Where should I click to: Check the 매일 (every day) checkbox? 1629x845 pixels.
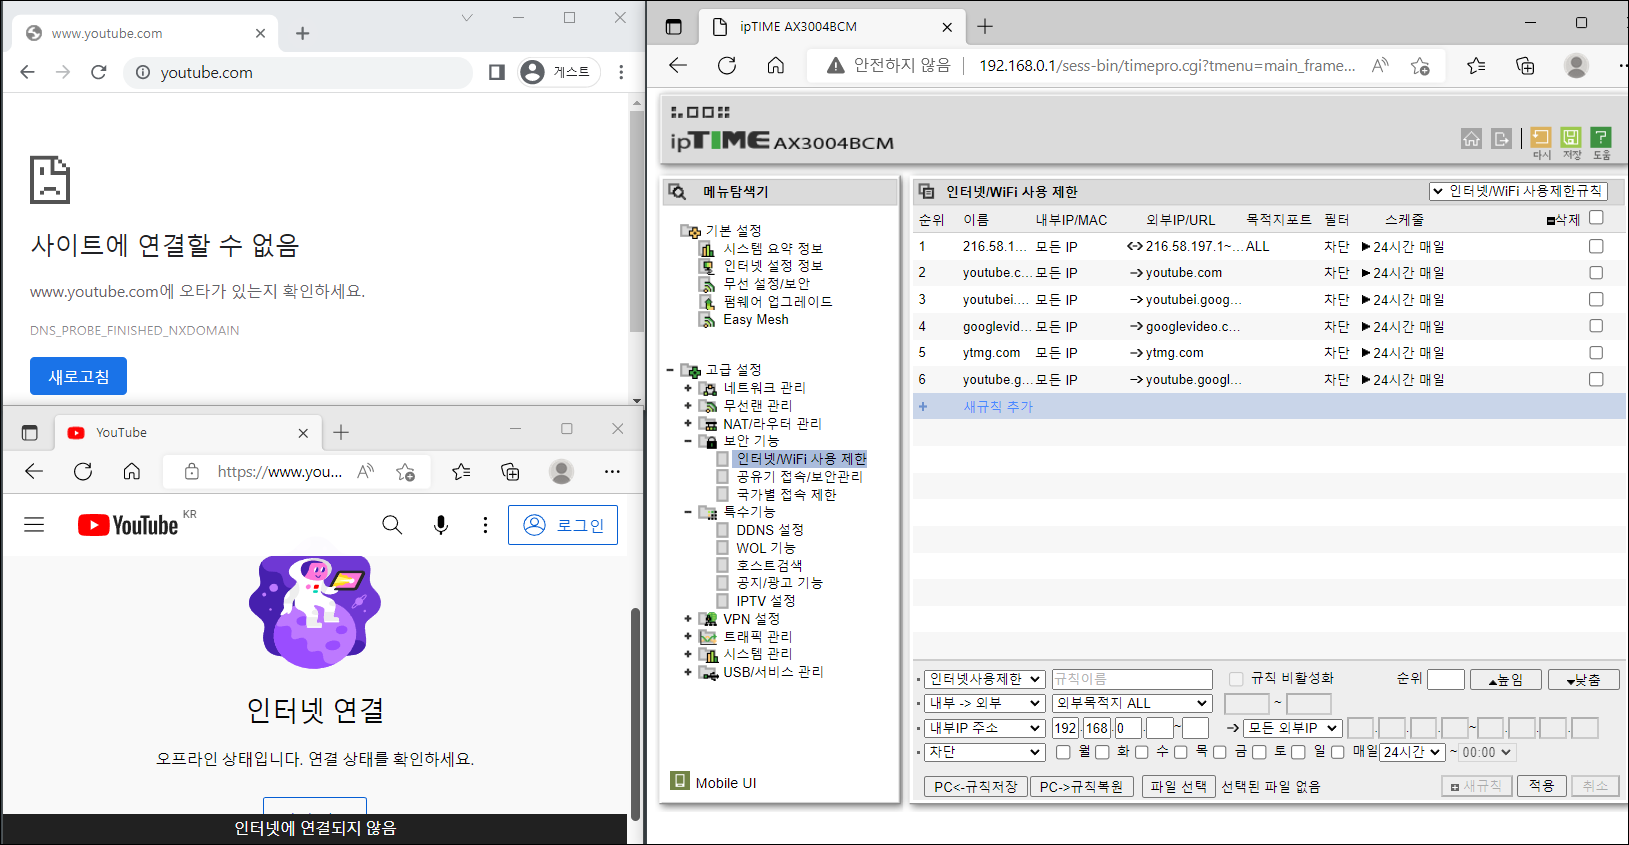pyautogui.click(x=1338, y=752)
